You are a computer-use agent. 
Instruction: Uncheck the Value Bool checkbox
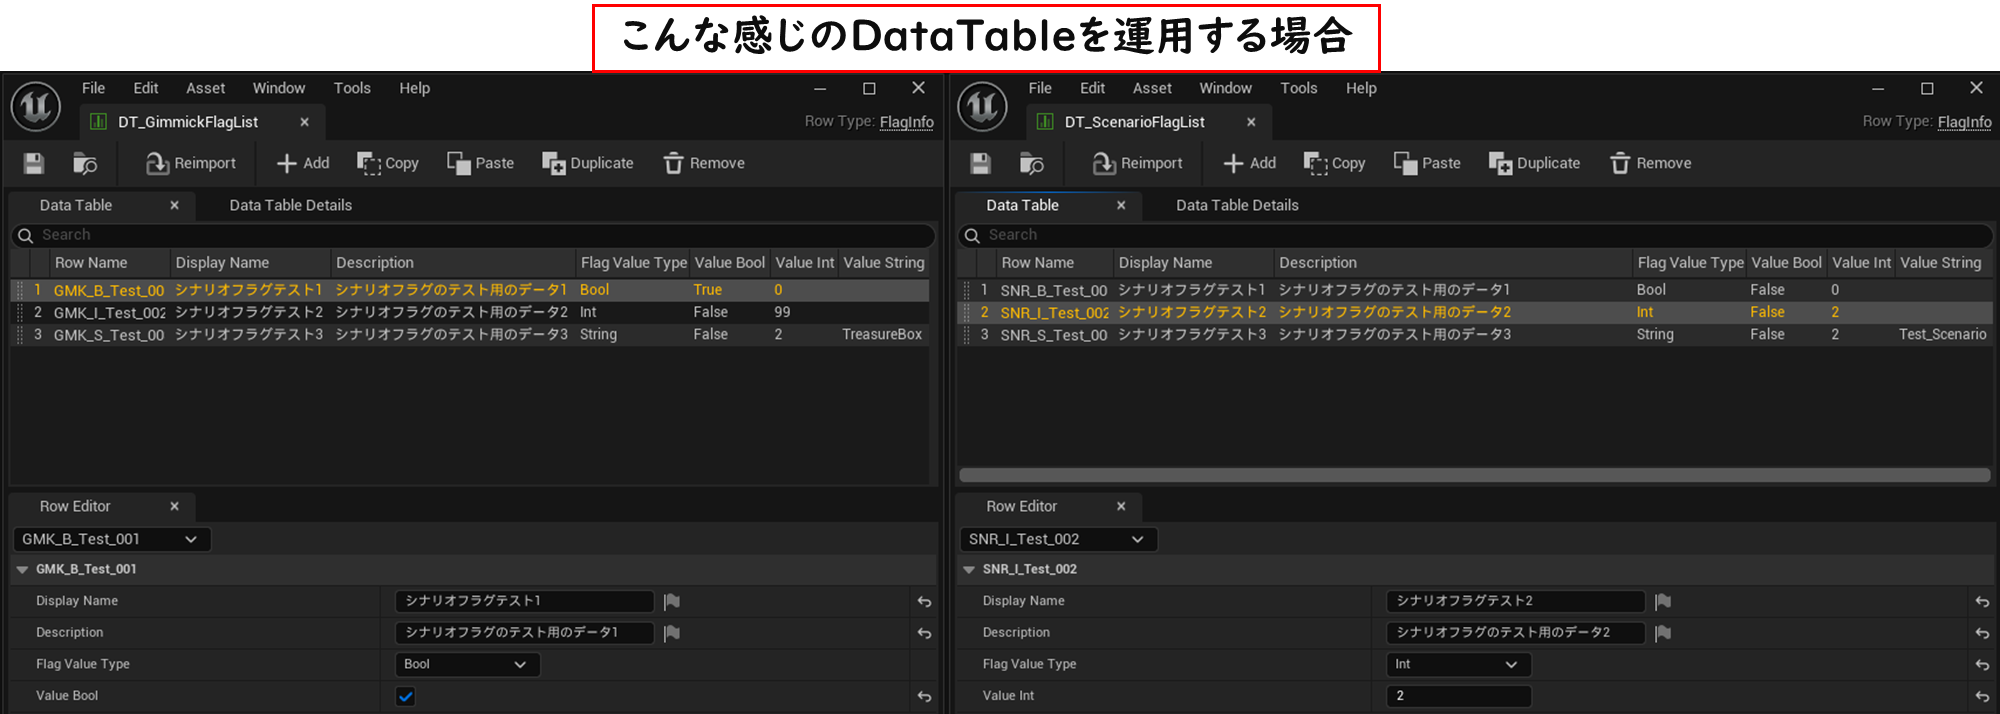405,696
